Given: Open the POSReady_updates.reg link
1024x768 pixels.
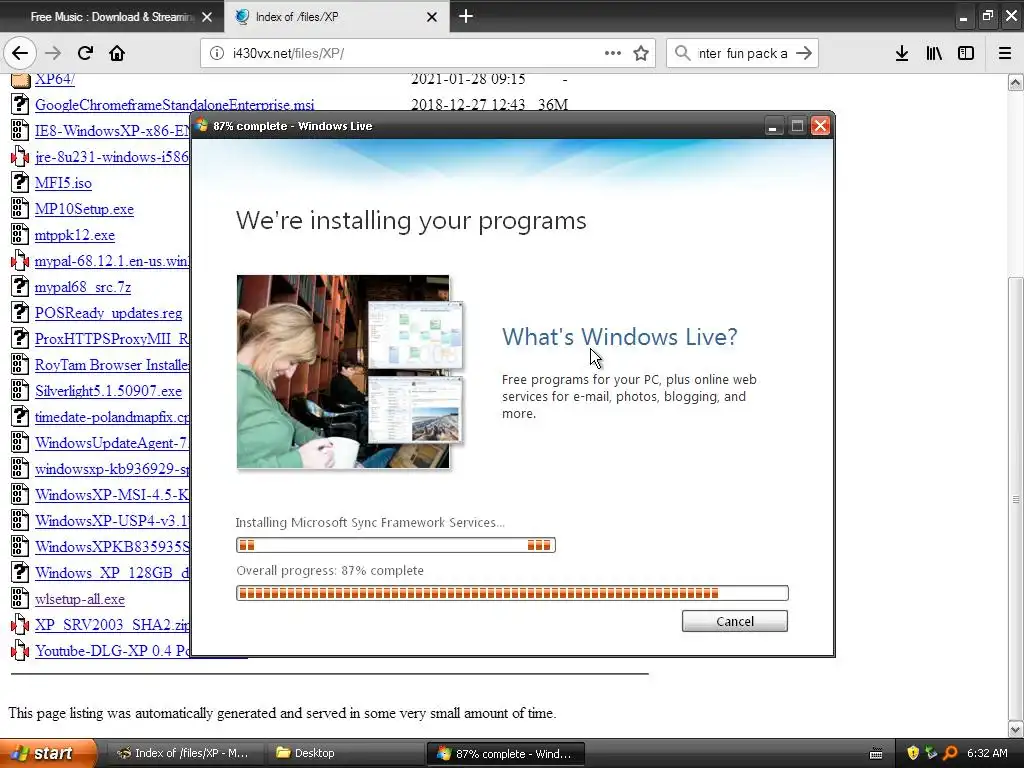Looking at the screenshot, I should pos(108,313).
